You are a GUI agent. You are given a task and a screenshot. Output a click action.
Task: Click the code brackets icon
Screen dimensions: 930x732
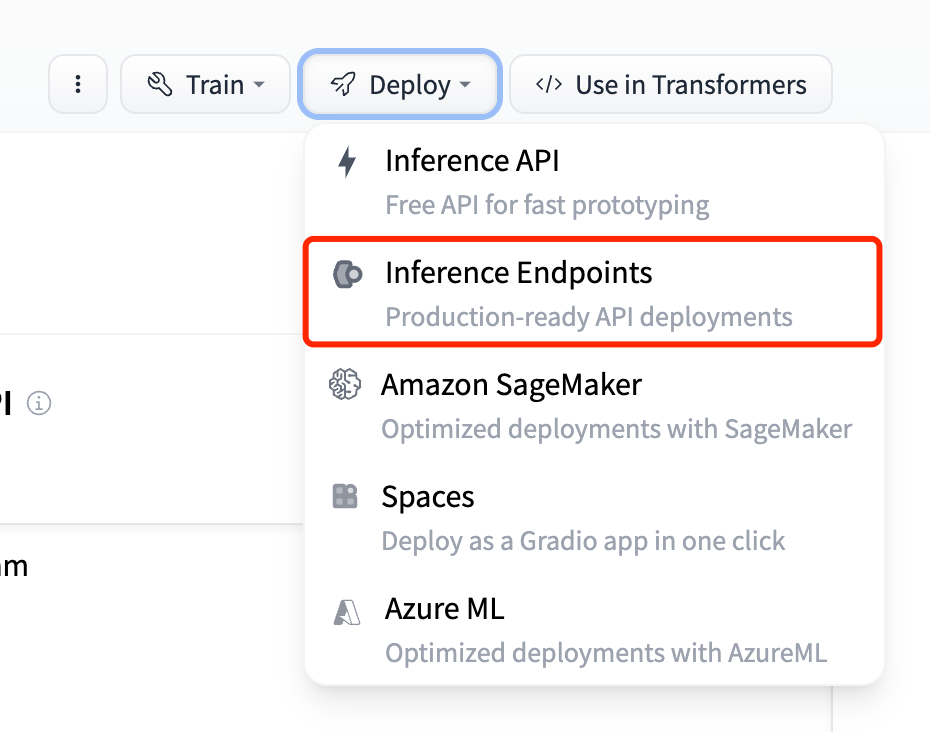[549, 84]
